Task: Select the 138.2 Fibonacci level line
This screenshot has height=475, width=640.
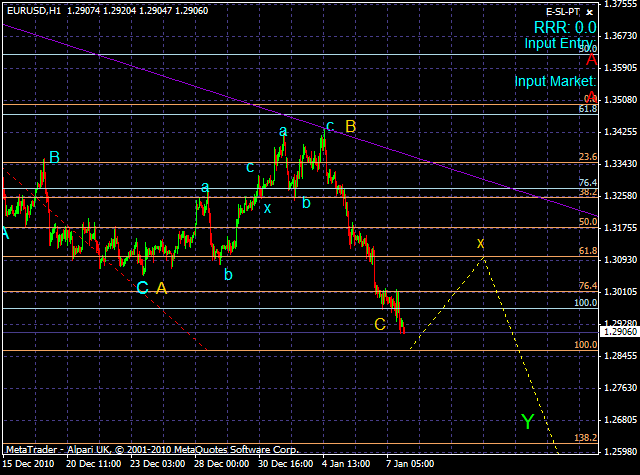Action: (300, 444)
